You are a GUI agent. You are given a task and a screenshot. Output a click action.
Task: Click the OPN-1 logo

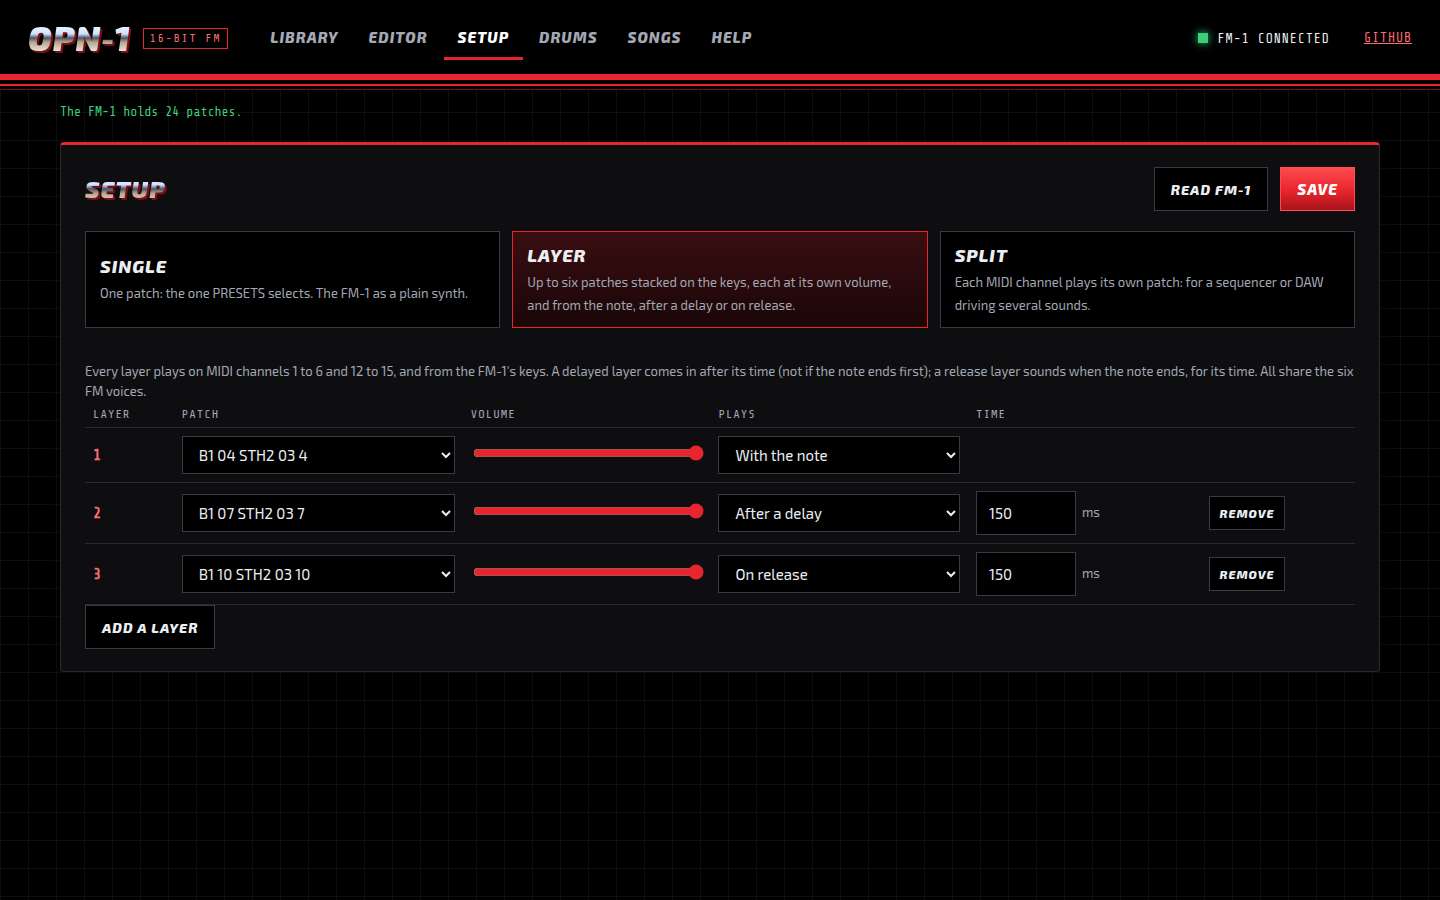(80, 39)
